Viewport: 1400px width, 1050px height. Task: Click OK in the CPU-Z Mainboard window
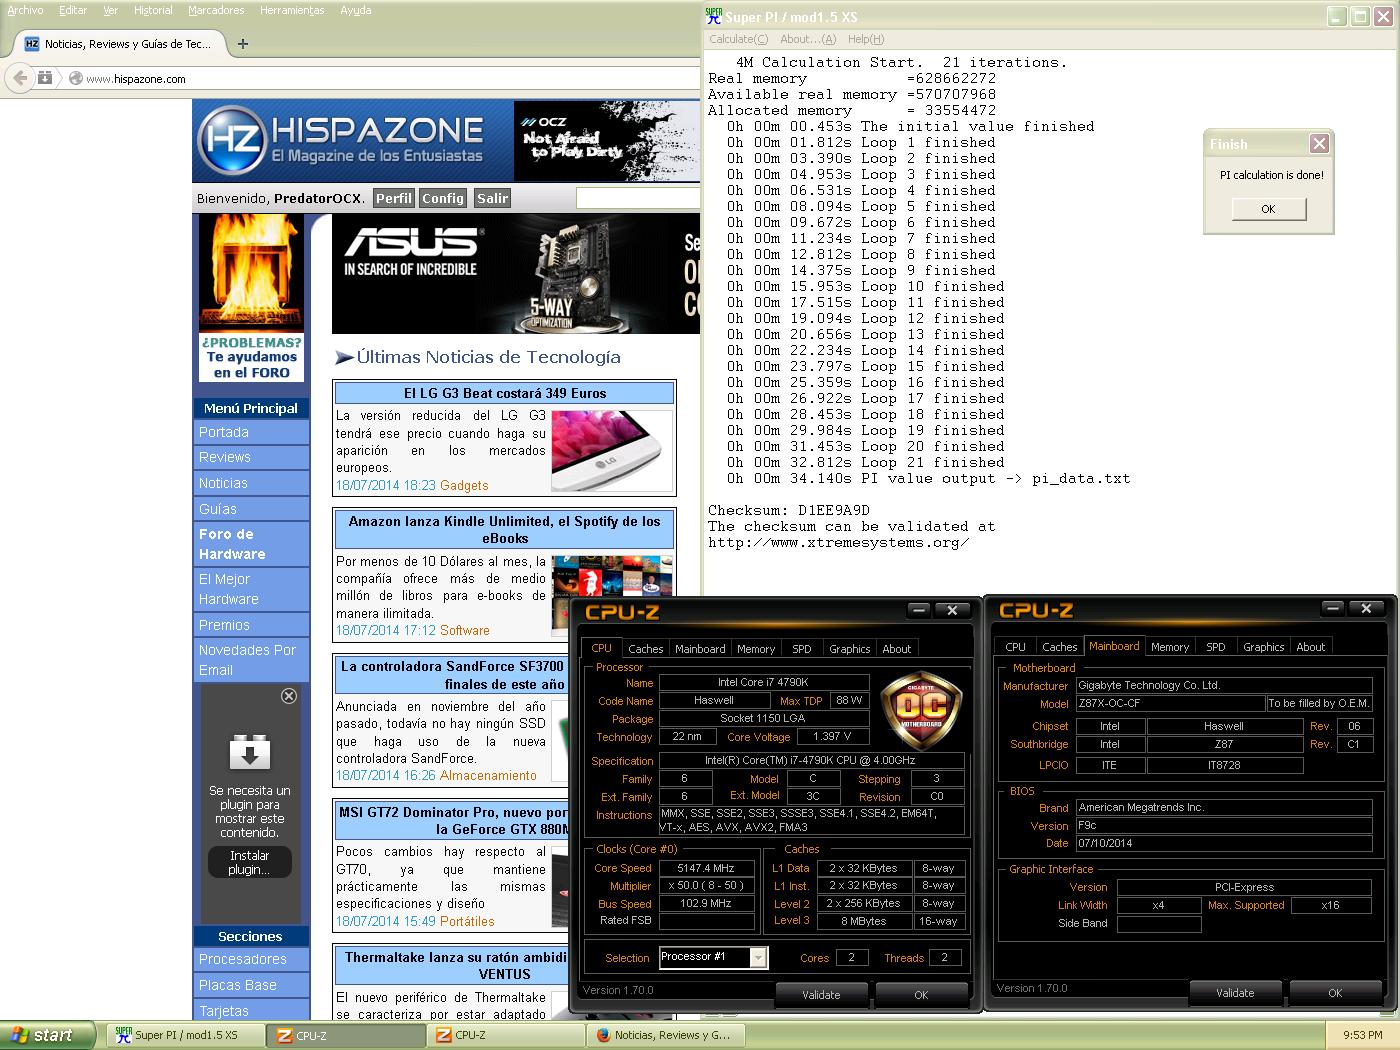[1335, 993]
